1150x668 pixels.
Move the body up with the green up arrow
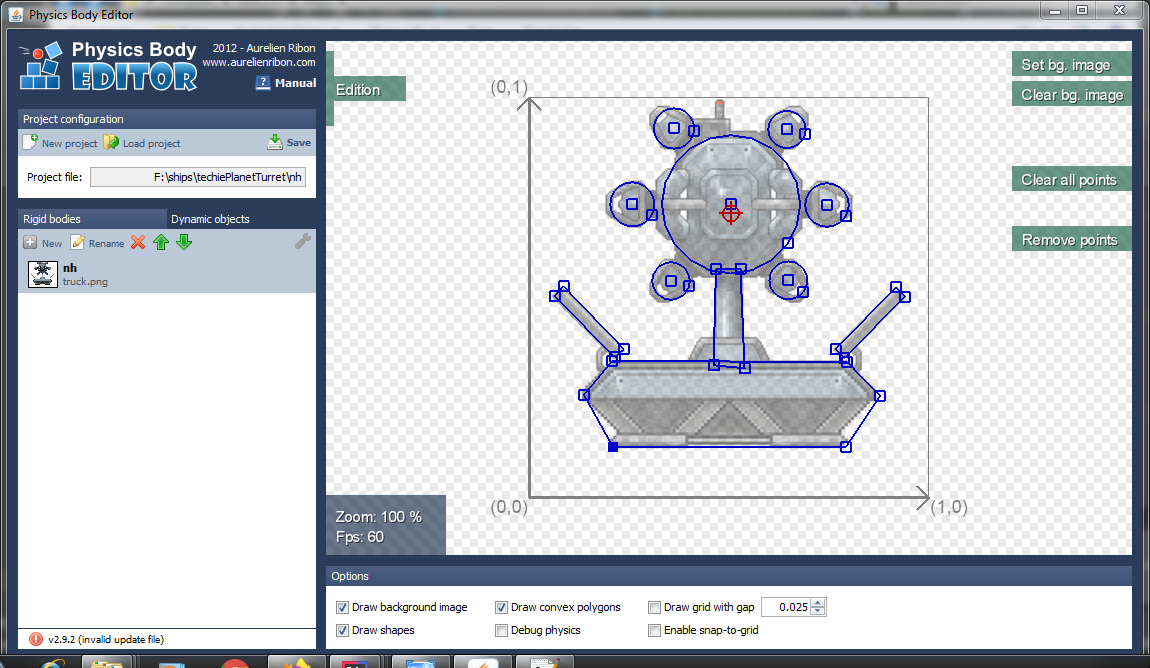(x=161, y=243)
